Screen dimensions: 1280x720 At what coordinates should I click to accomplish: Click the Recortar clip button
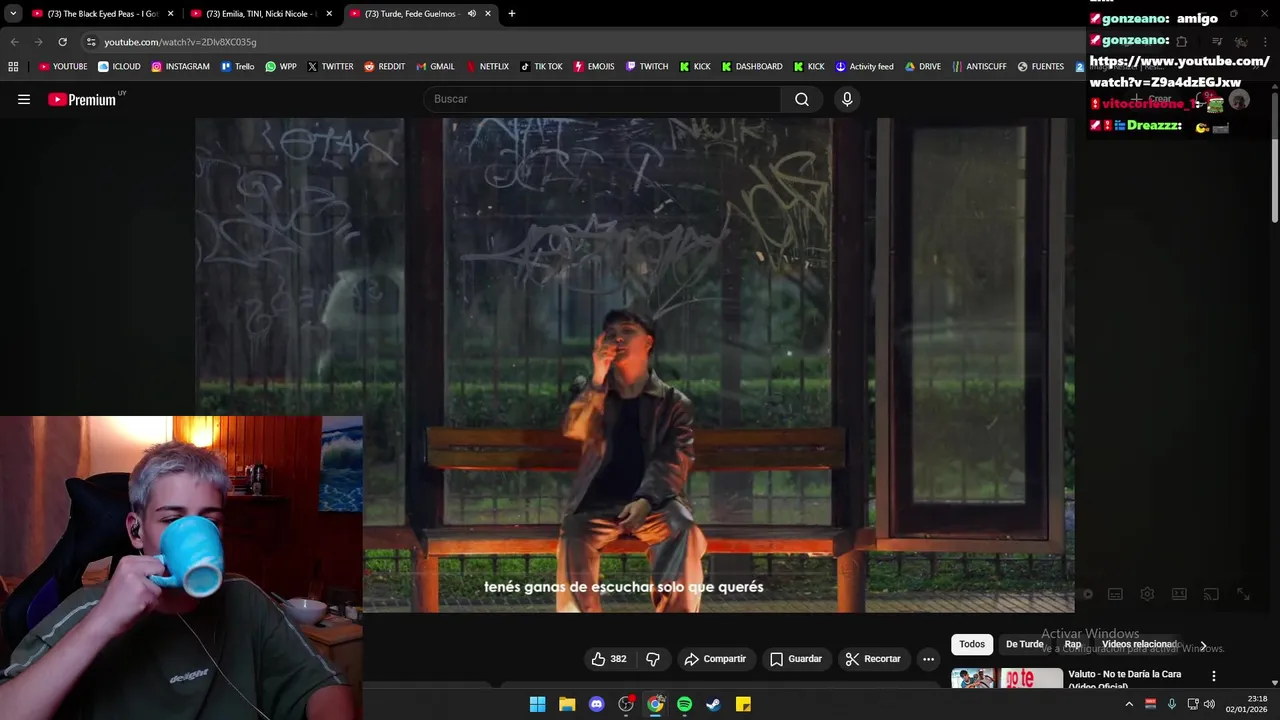pos(873,659)
